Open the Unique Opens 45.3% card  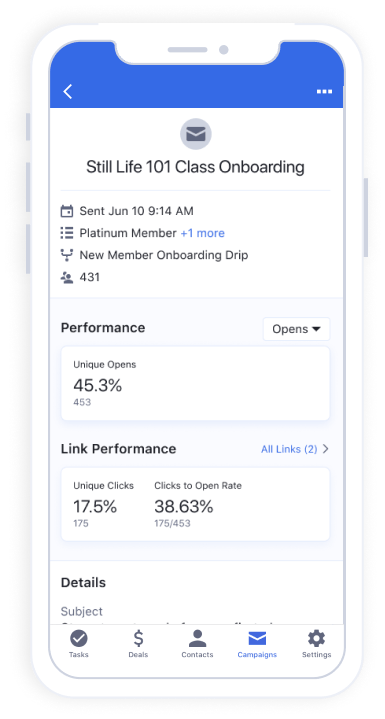coord(195,384)
